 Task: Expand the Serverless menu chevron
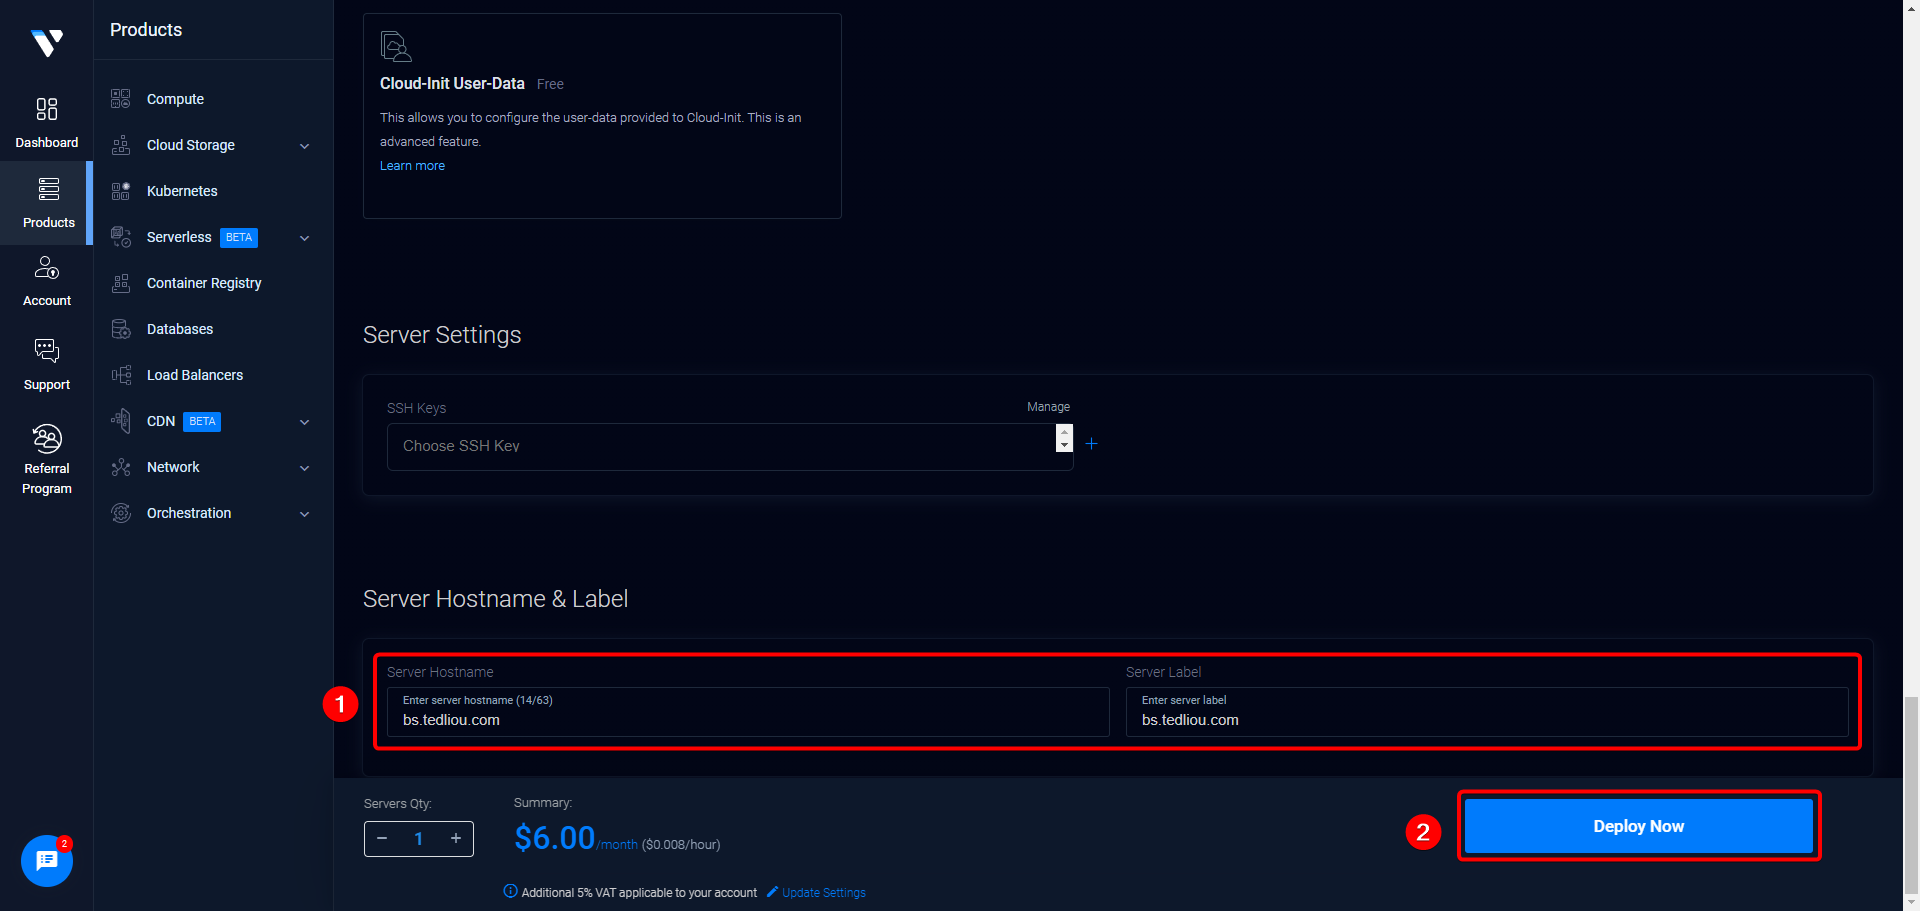(x=305, y=238)
